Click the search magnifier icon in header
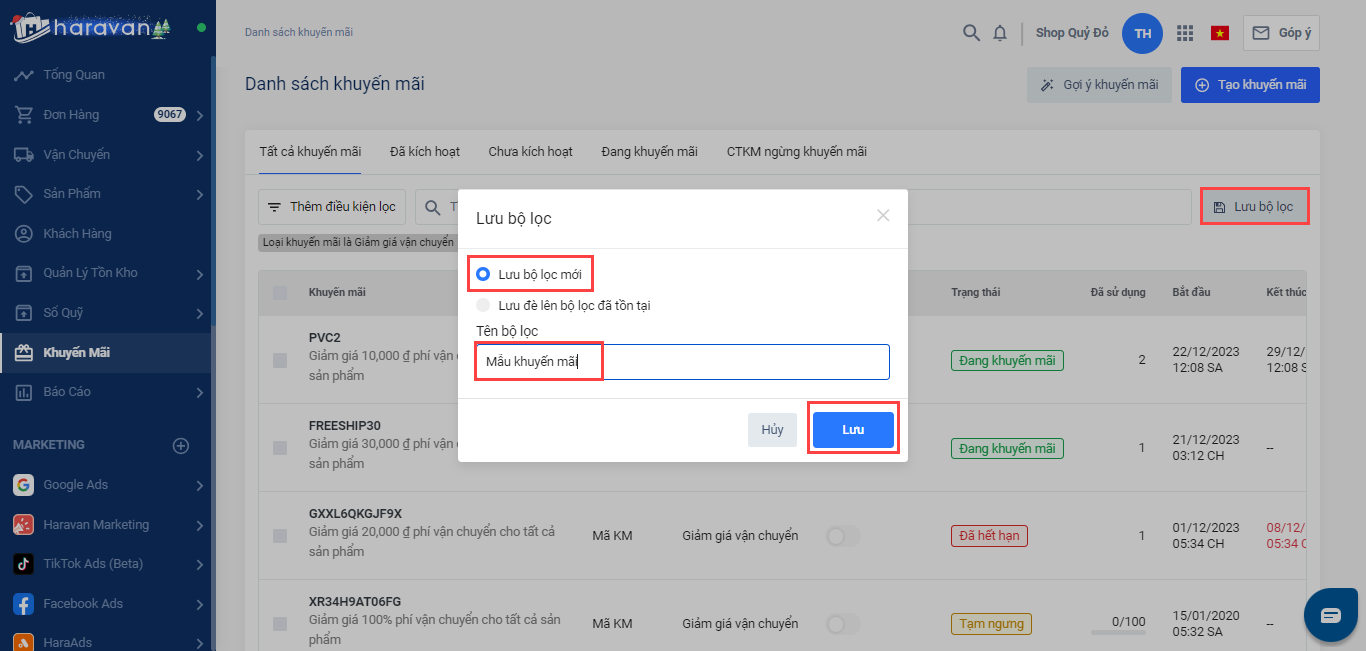Viewport: 1366px width, 651px height. (971, 33)
